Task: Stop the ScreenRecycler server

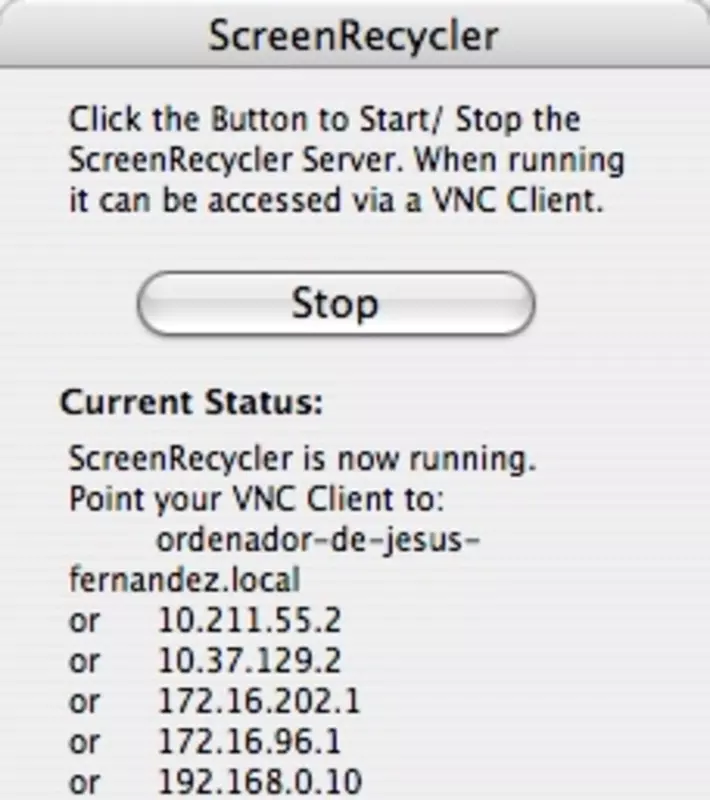Action: click(x=336, y=304)
